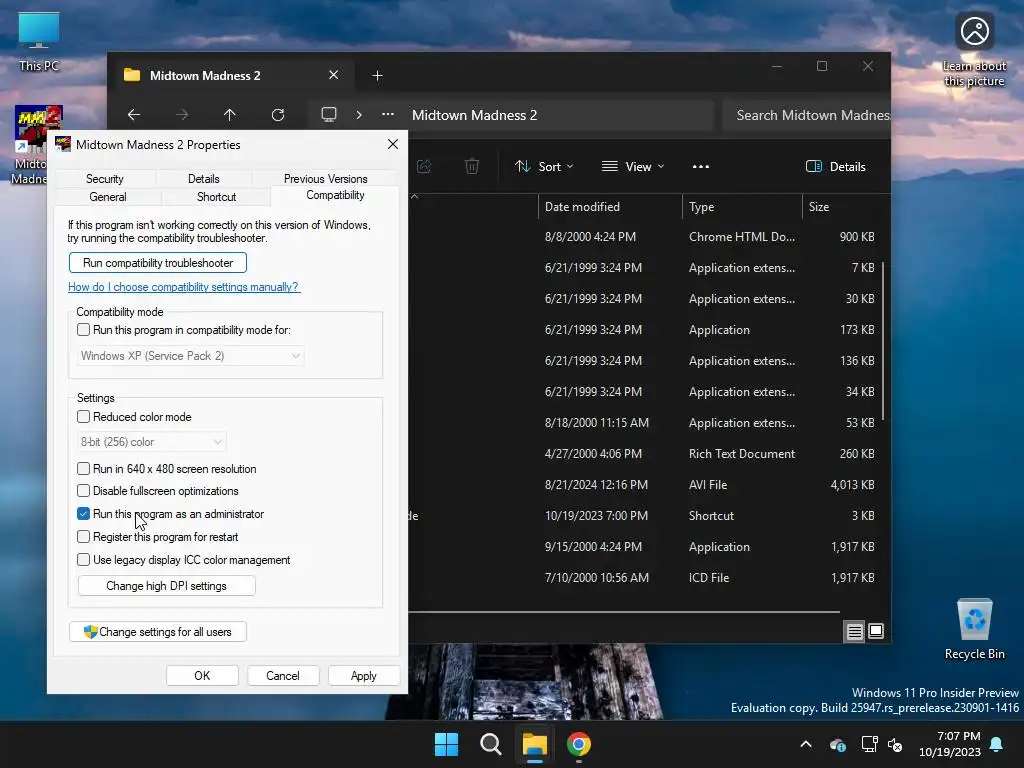Enable compatibility mode checkbox

[x=83, y=330]
